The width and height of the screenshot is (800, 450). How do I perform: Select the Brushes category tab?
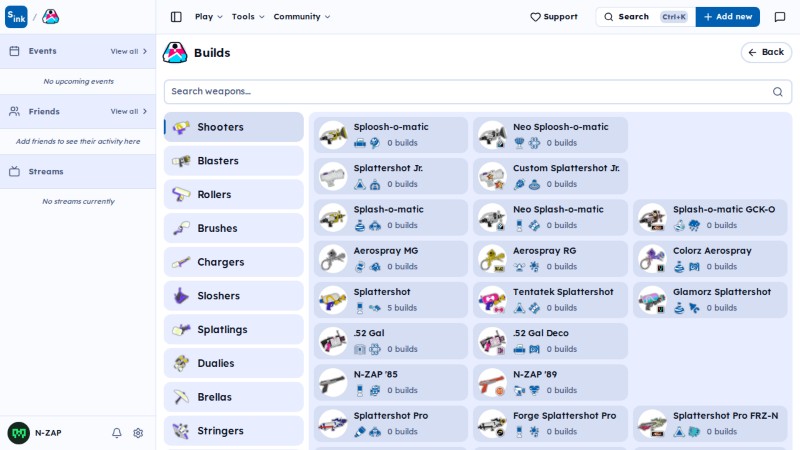(x=234, y=228)
